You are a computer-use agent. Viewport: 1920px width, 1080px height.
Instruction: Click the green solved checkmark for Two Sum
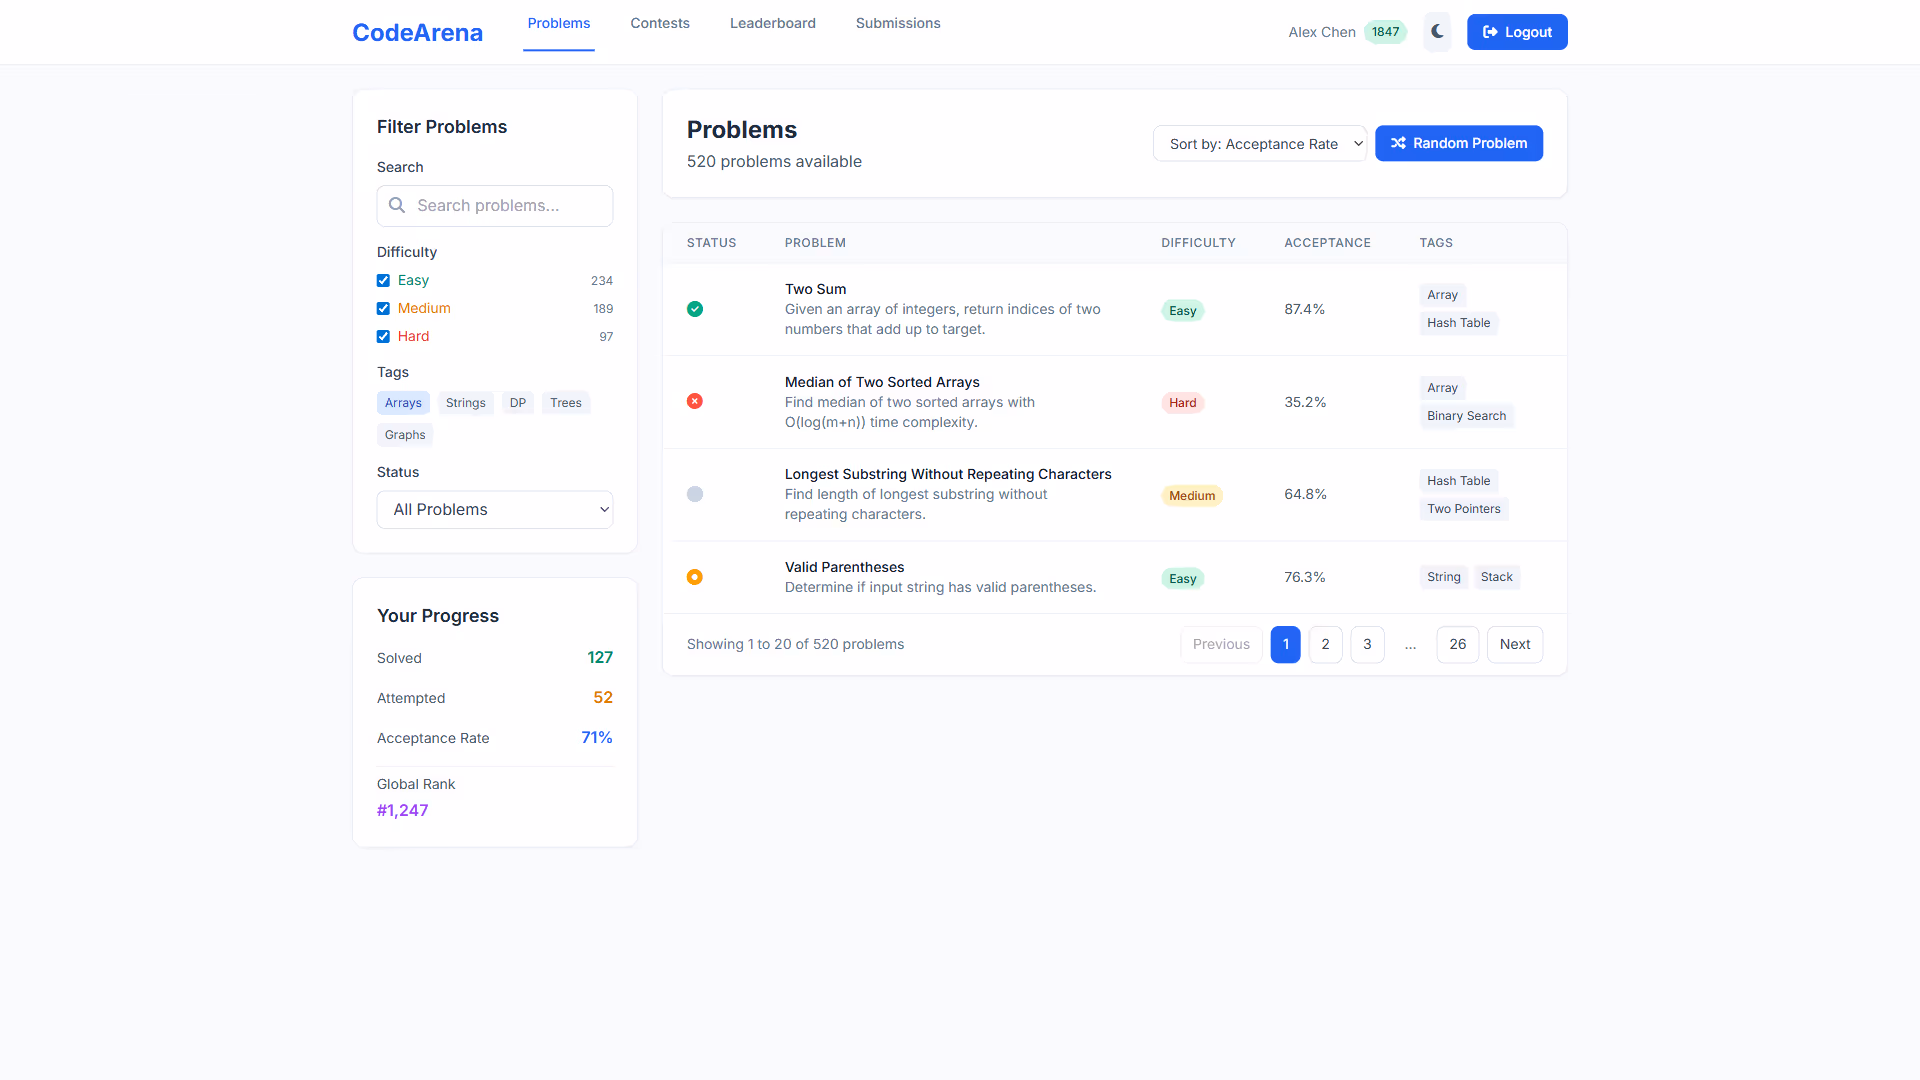click(x=695, y=309)
